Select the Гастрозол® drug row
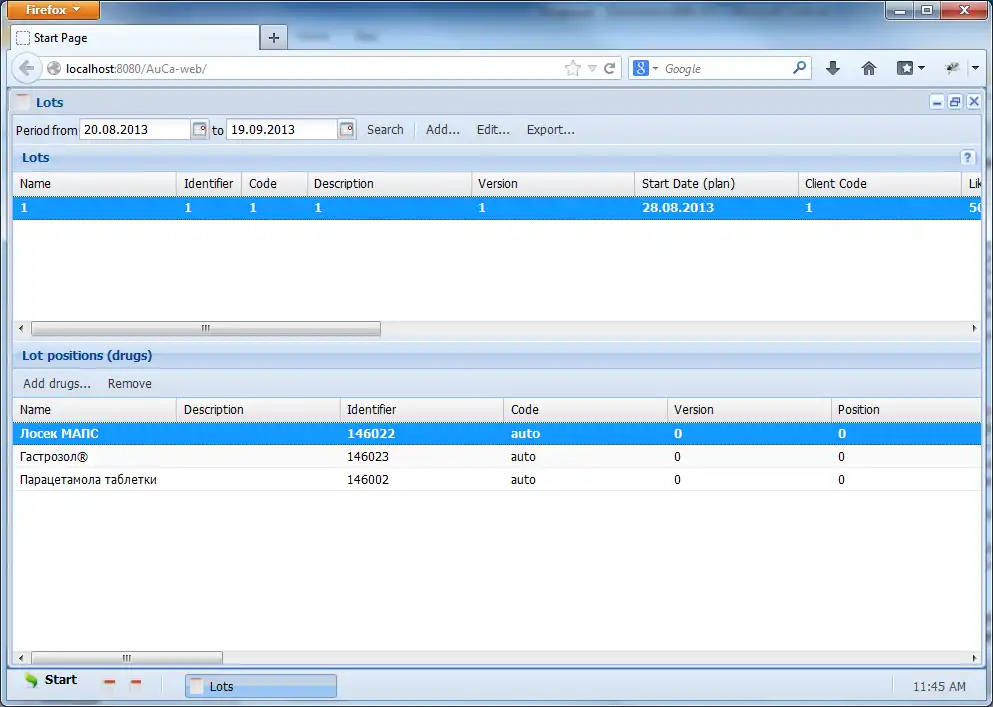The width and height of the screenshot is (993, 707). coord(497,457)
